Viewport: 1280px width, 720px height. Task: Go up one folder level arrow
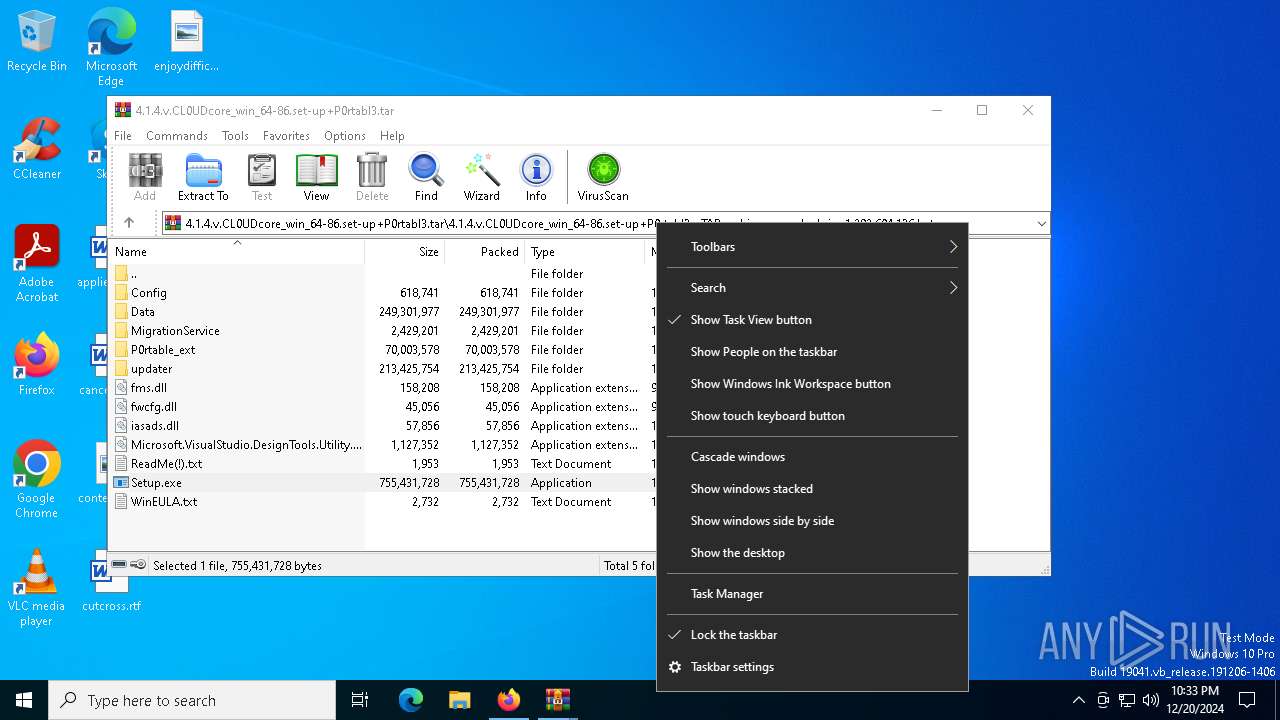coord(128,223)
